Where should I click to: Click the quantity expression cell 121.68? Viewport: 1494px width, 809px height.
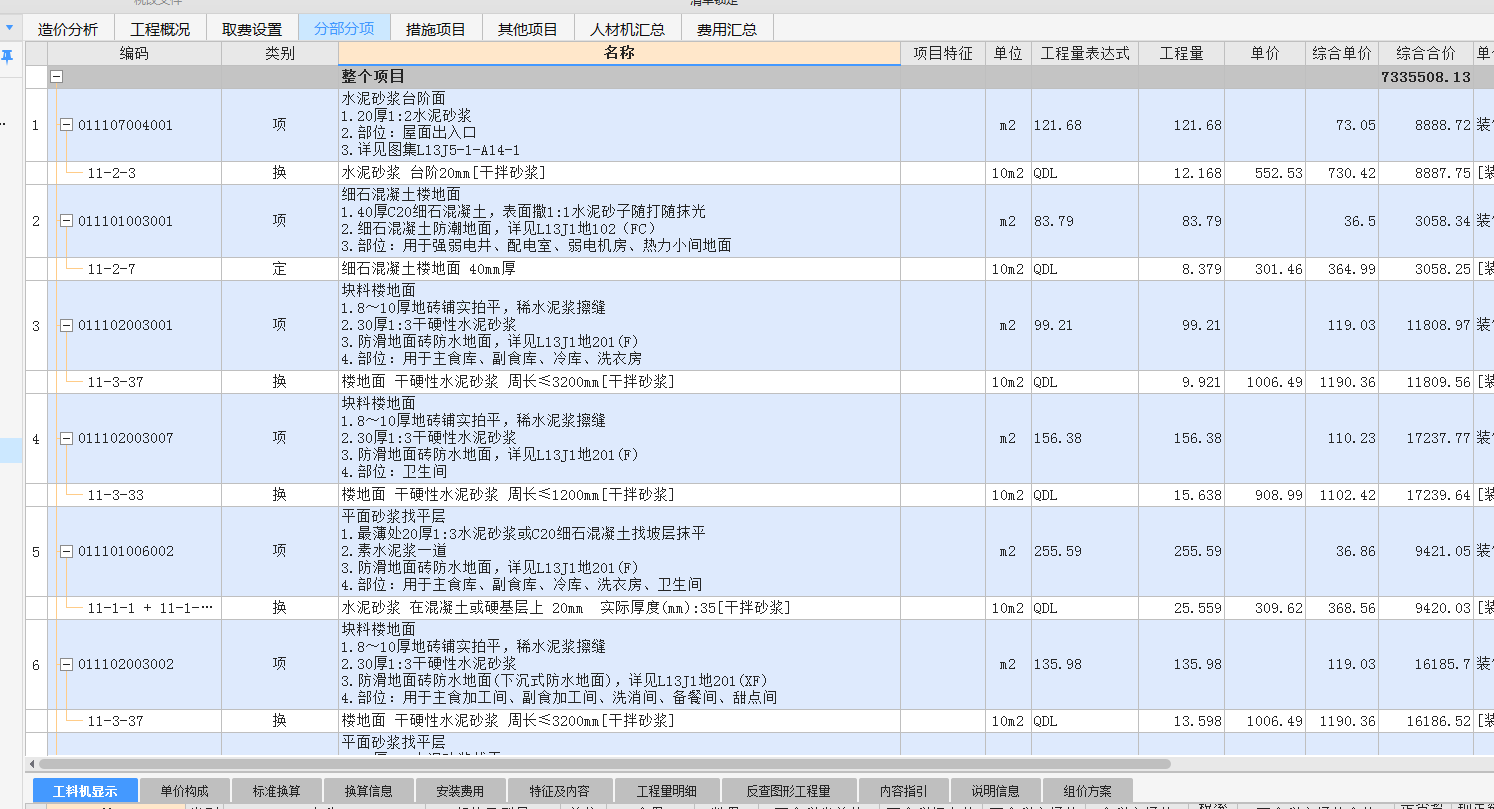[x=1085, y=125]
